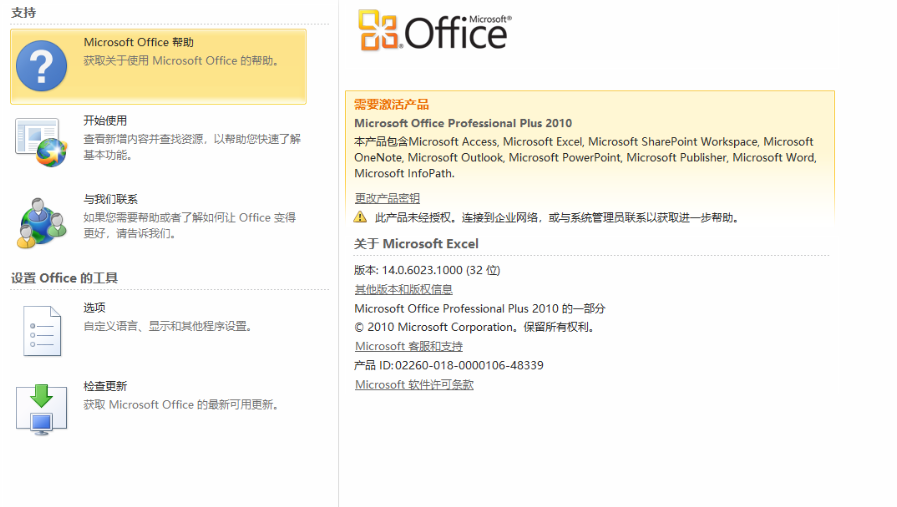Open the 'Microsoft Office 帮助' title
The image size is (897, 507).
point(138,43)
